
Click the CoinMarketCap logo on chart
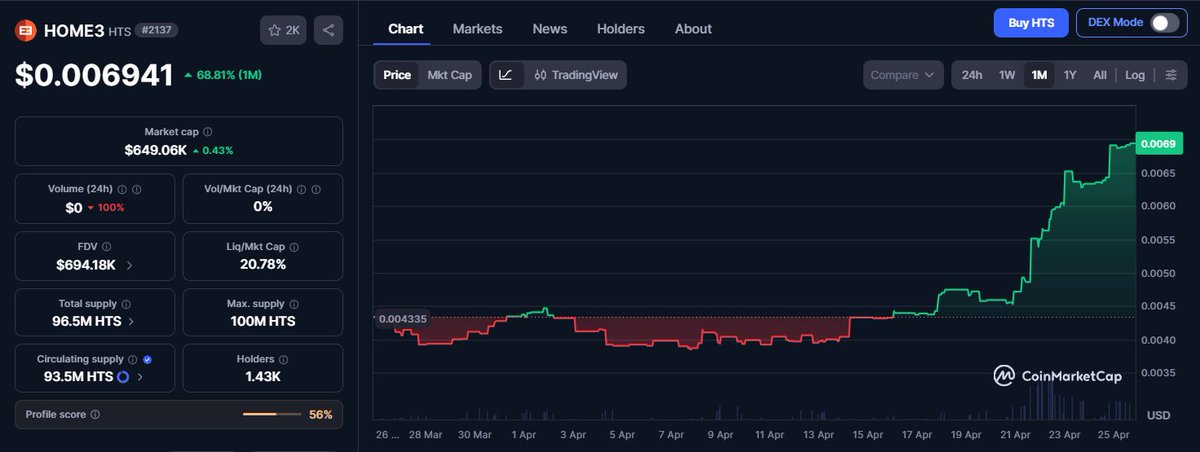coord(1057,376)
